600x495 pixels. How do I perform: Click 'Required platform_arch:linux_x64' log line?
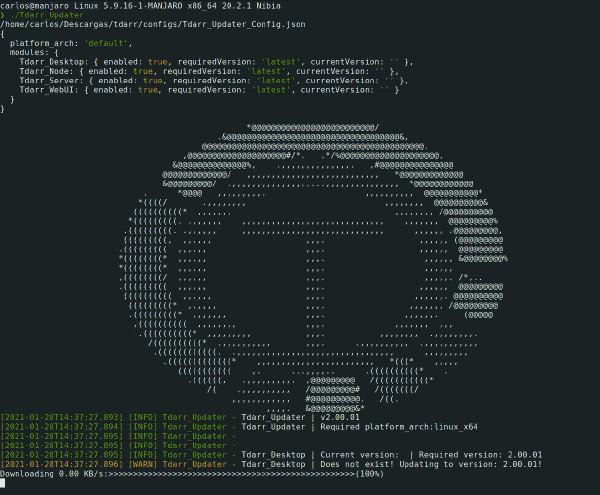pyautogui.click(x=239, y=427)
